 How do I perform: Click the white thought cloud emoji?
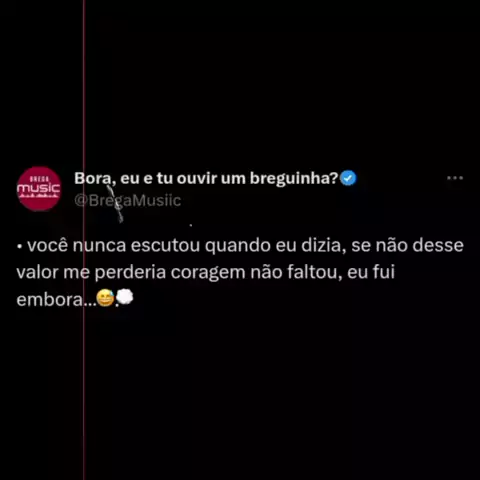[x=125, y=297]
